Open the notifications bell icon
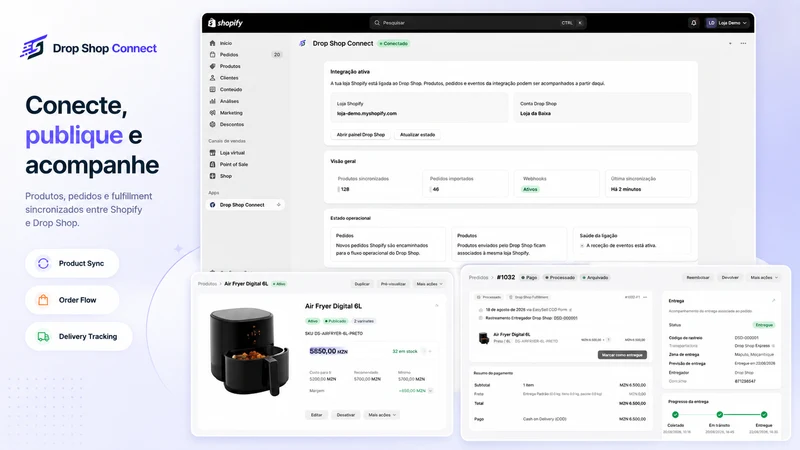Image resolution: width=800 pixels, height=450 pixels. coord(693,23)
